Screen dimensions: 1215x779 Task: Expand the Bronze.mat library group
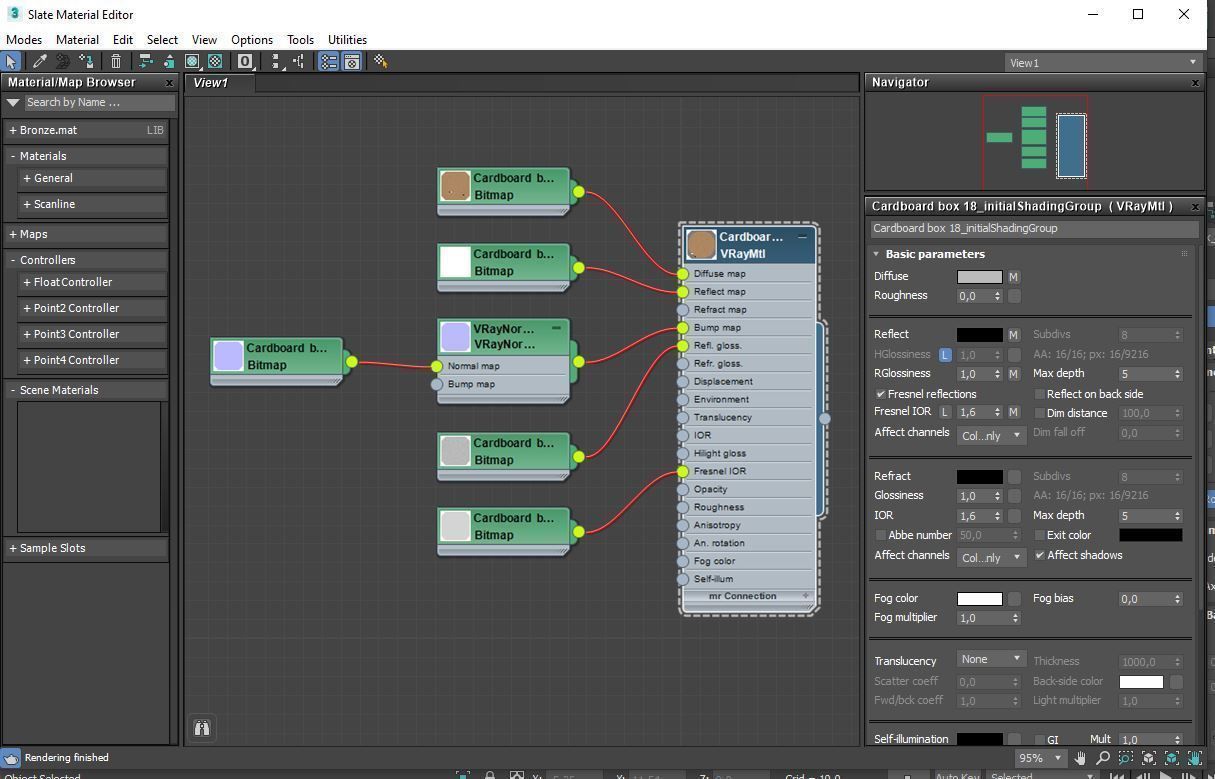pyautogui.click(x=13, y=130)
